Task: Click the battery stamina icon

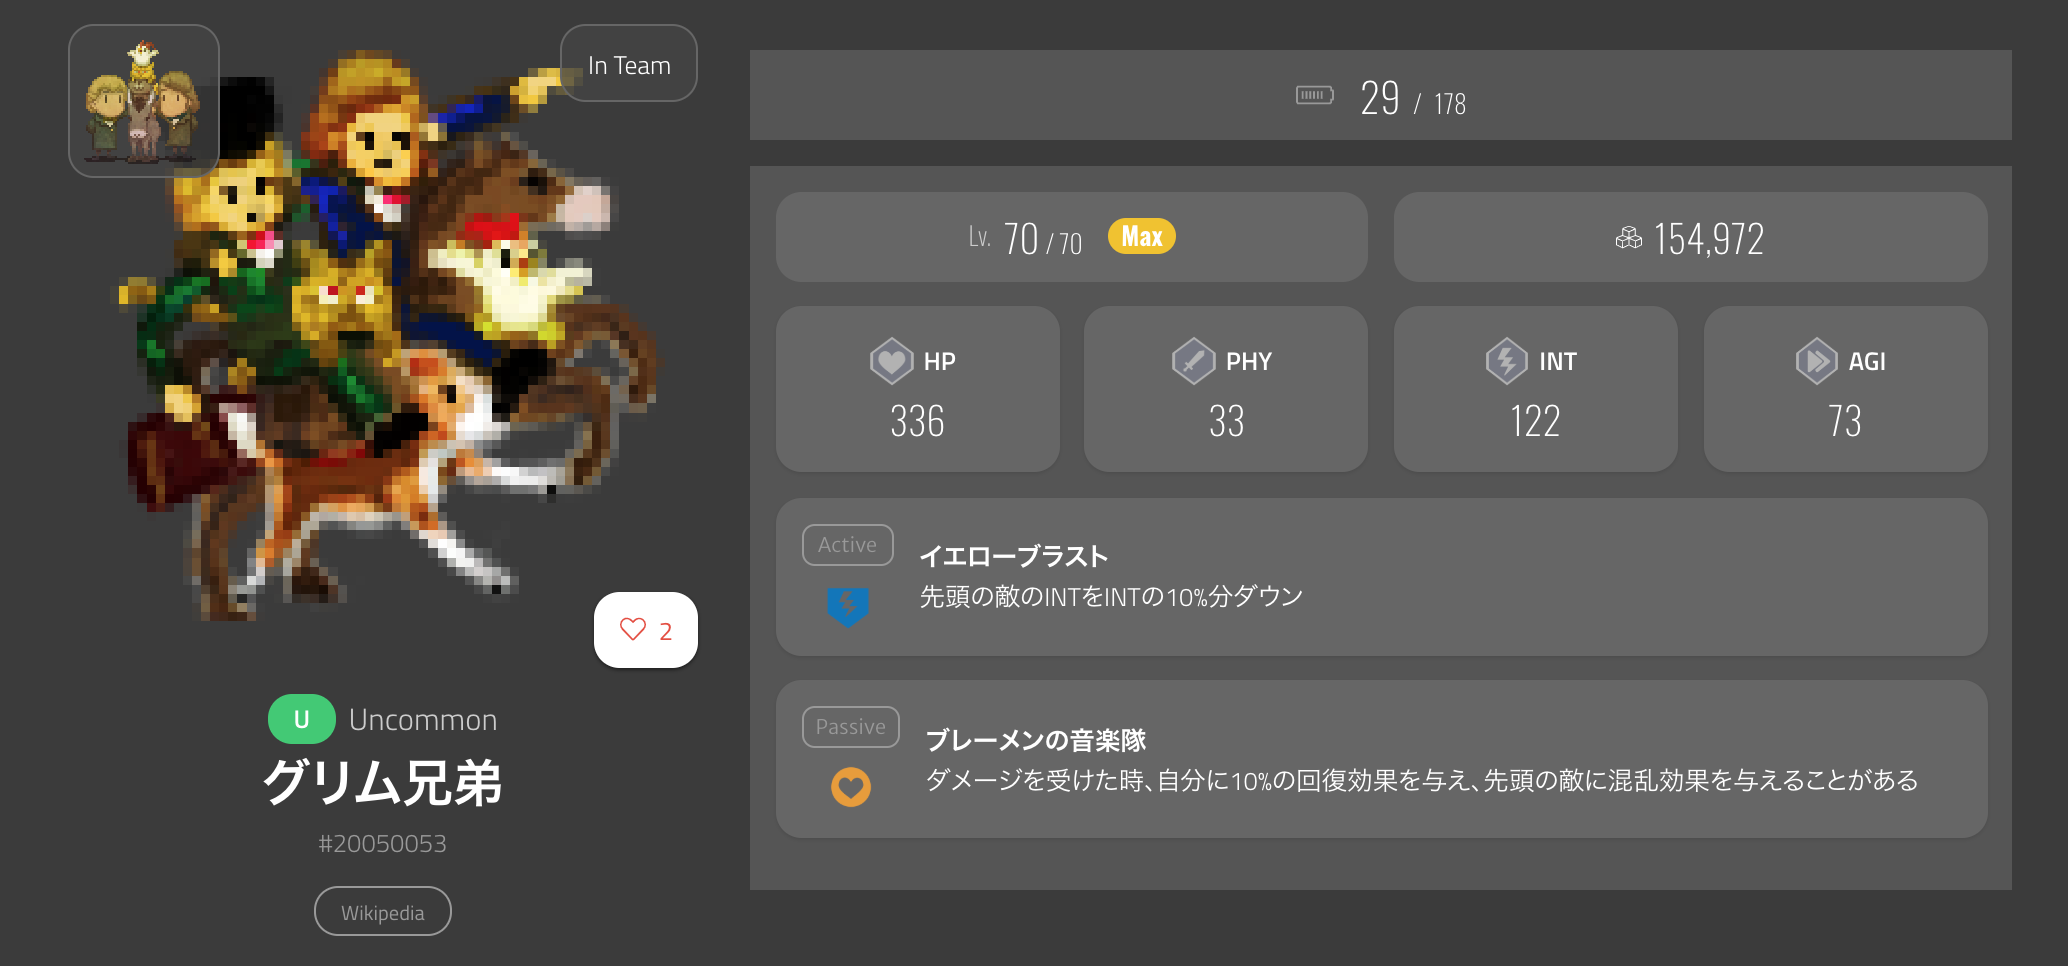Action: [x=1314, y=96]
